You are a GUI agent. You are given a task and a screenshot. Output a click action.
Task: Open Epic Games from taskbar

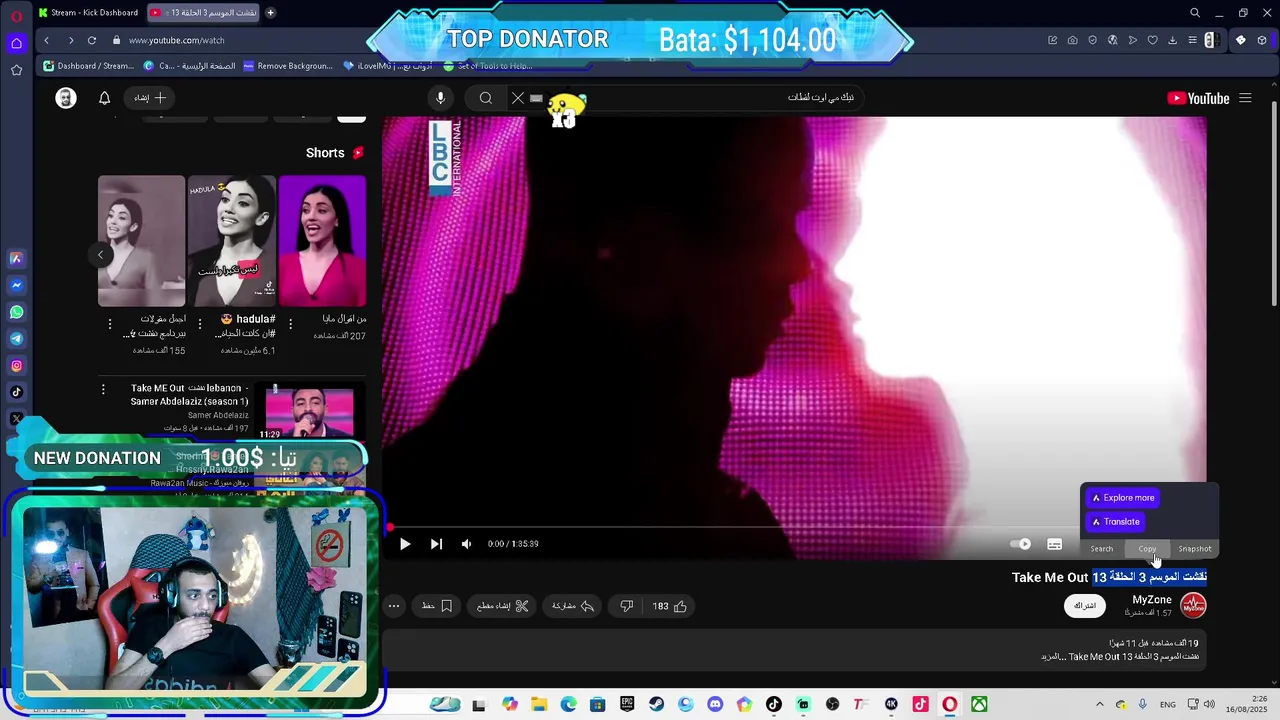pos(627,705)
